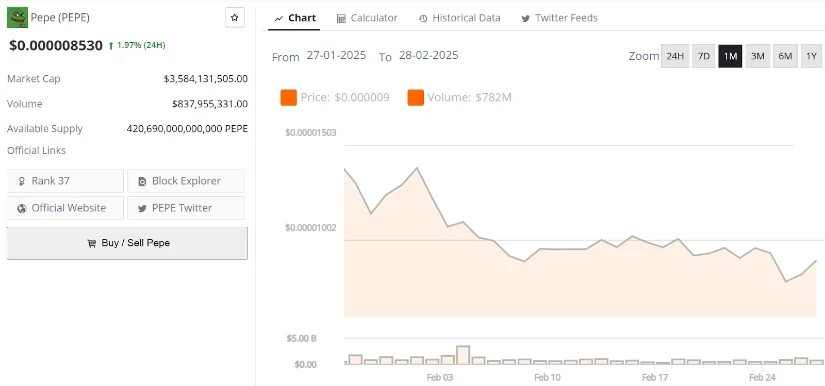Click the Feb 03 axis date label

pos(439,377)
